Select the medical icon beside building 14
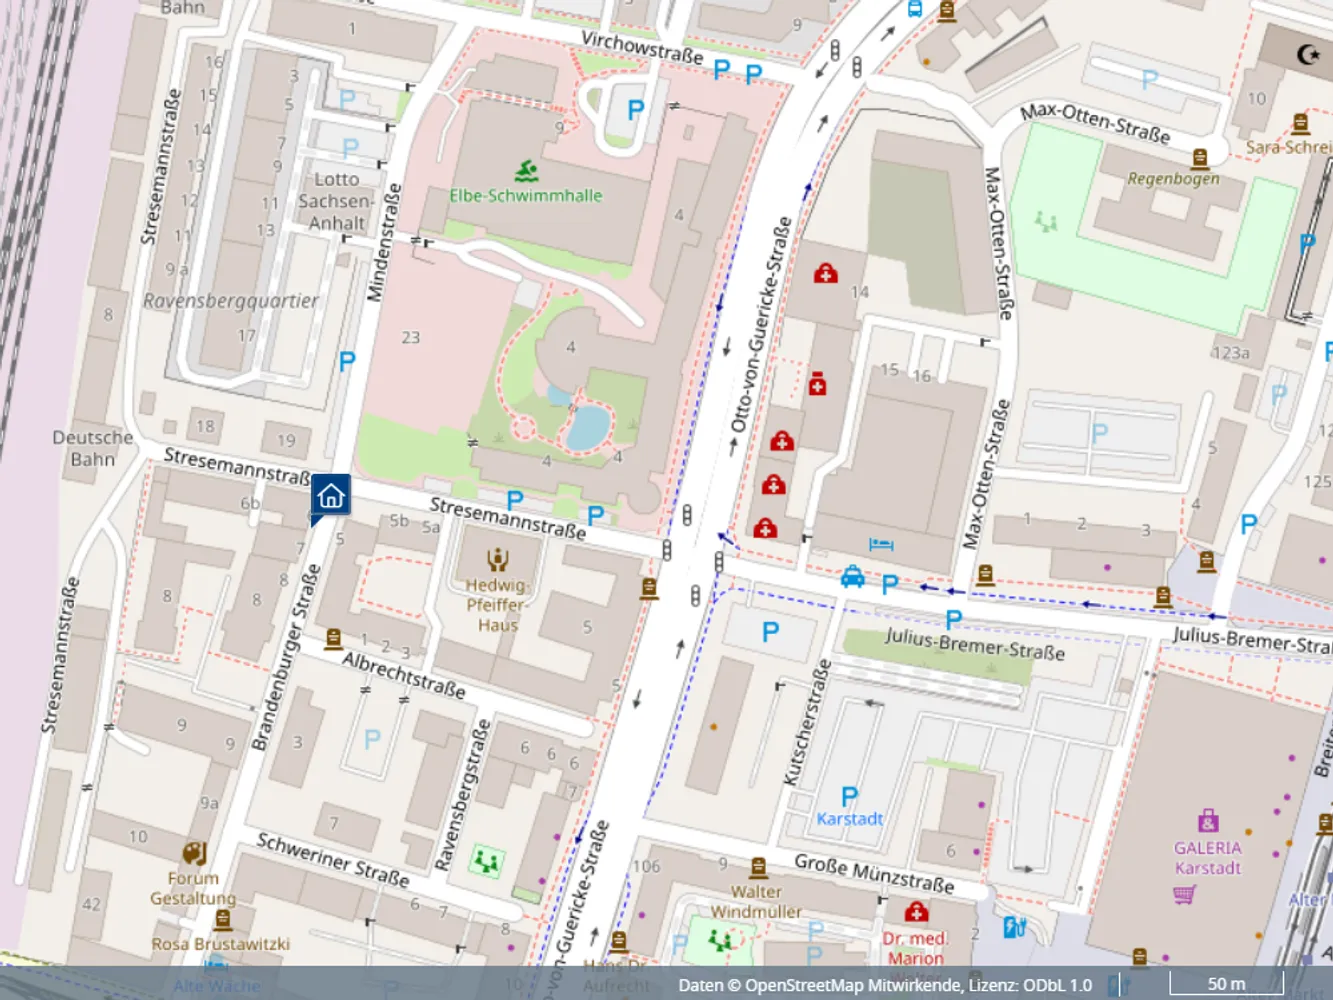This screenshot has height=1000, width=1333. pyautogui.click(x=825, y=273)
